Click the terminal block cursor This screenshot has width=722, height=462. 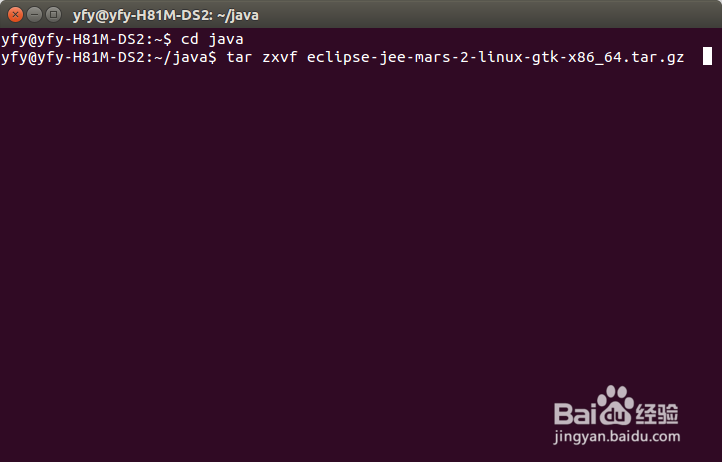707,57
